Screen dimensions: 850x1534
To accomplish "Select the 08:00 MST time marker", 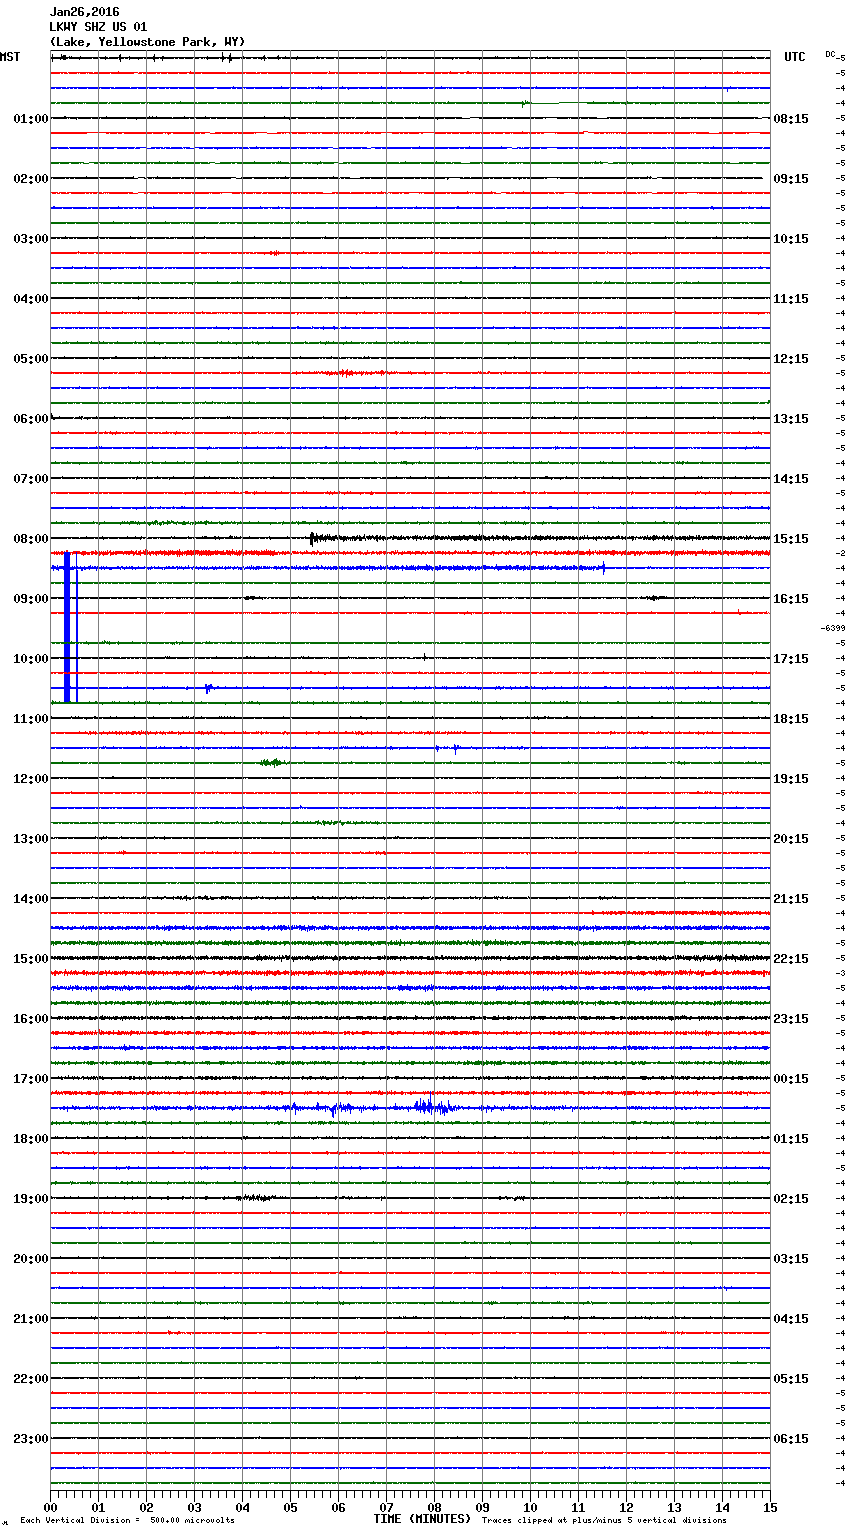I will coord(30,539).
